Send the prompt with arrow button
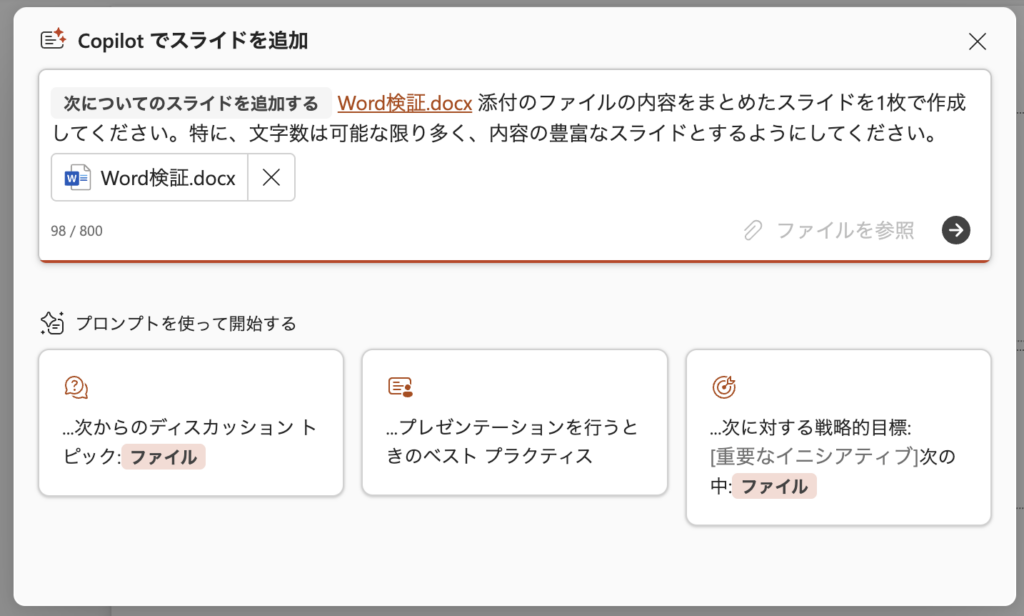The height and width of the screenshot is (616, 1024). pyautogui.click(x=956, y=230)
